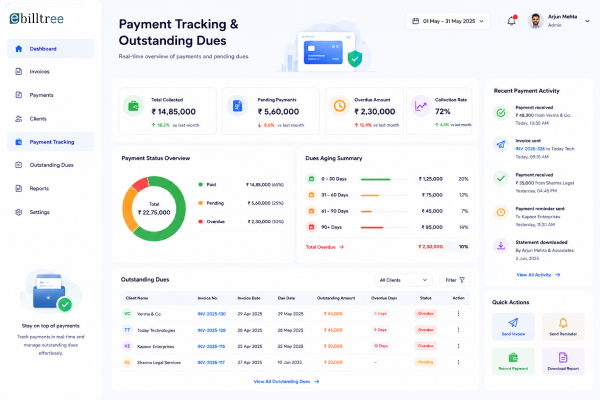
Task: Click the Download Report quick action
Action: click(x=563, y=361)
